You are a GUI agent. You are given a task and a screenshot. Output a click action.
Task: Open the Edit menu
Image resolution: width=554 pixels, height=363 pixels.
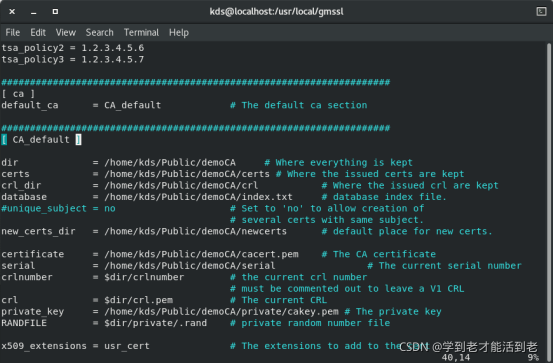pyautogui.click(x=38, y=33)
